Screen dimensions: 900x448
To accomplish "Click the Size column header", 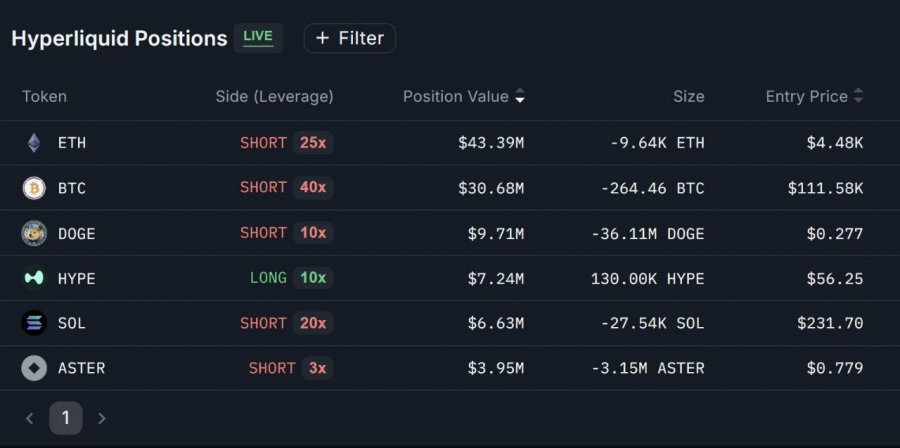I will 688,97.
